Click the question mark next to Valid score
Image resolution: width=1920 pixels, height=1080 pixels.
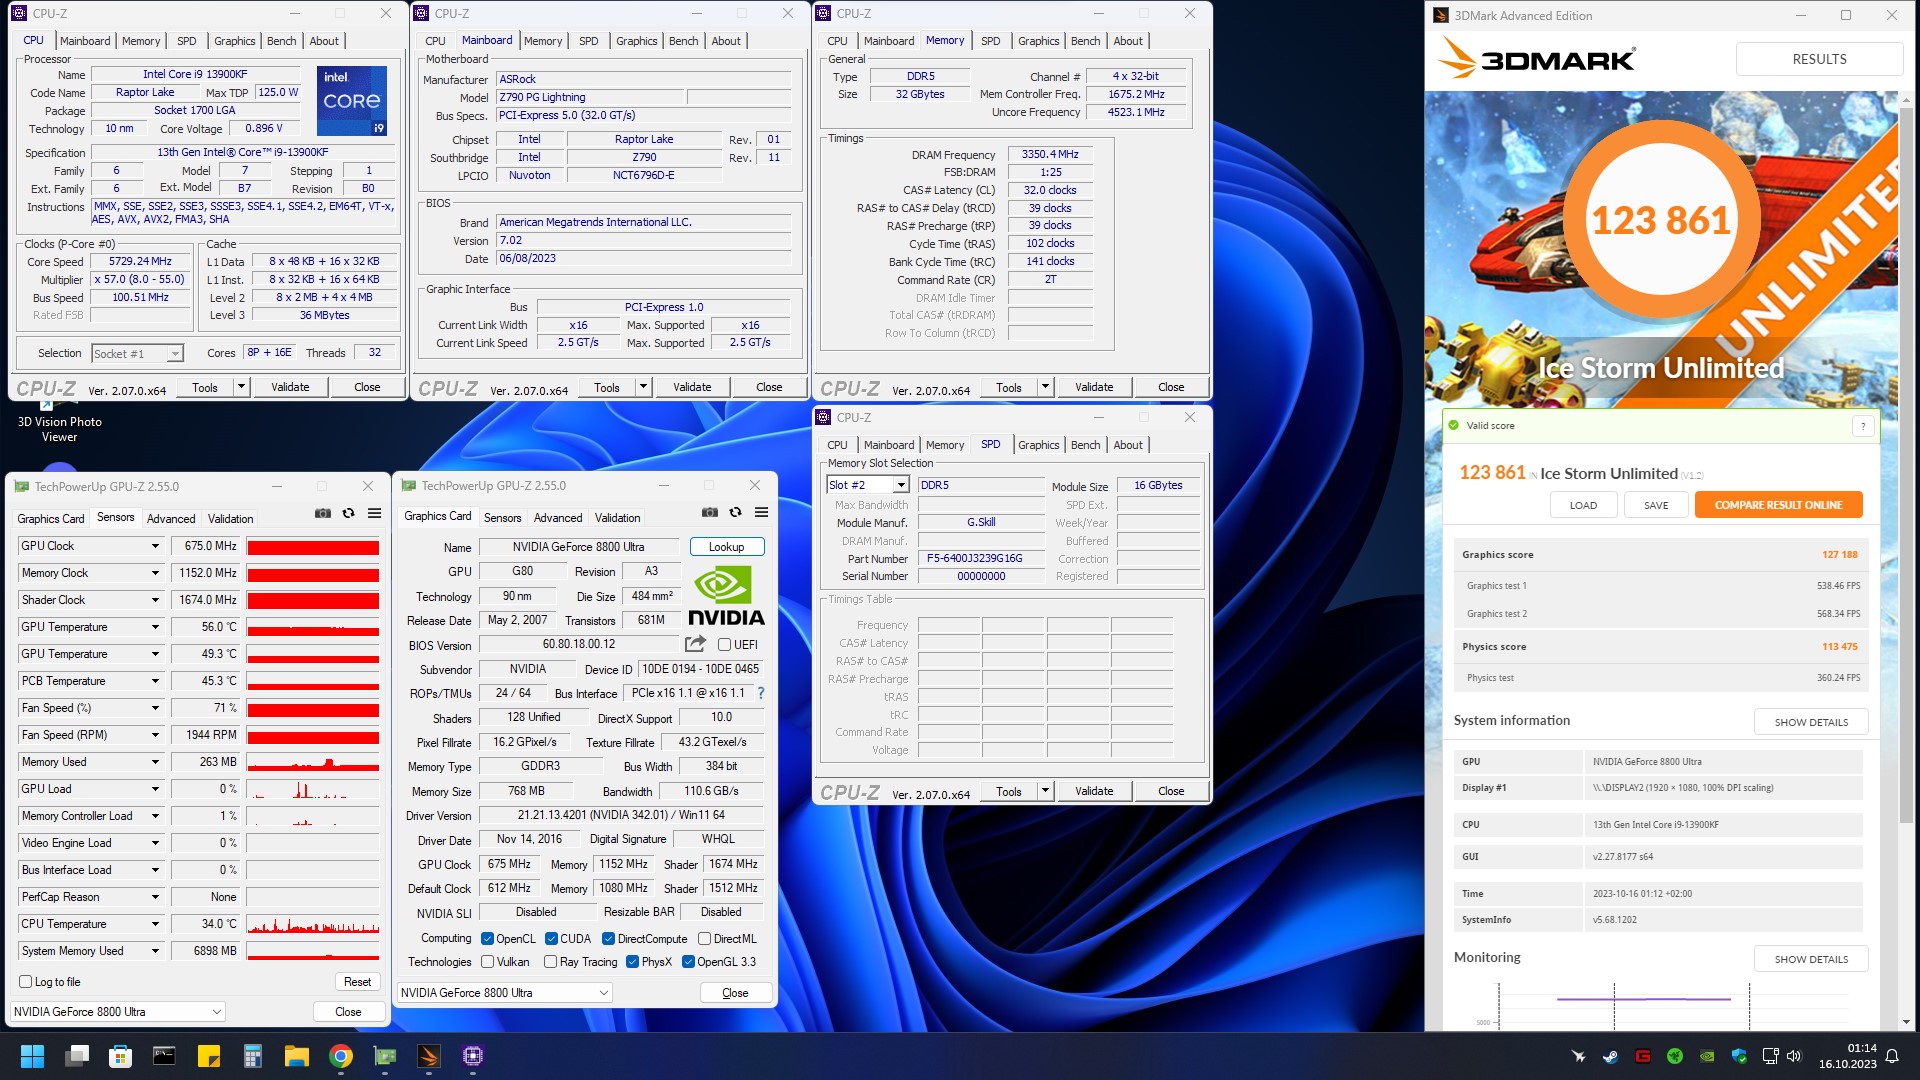point(1863,426)
